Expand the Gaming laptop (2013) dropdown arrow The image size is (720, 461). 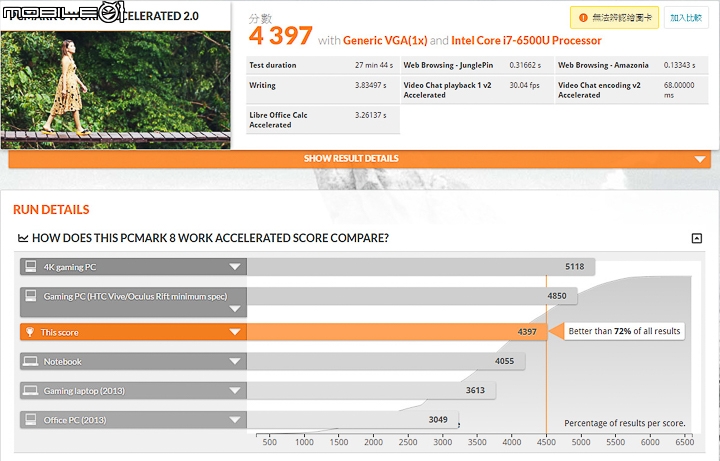(235, 391)
